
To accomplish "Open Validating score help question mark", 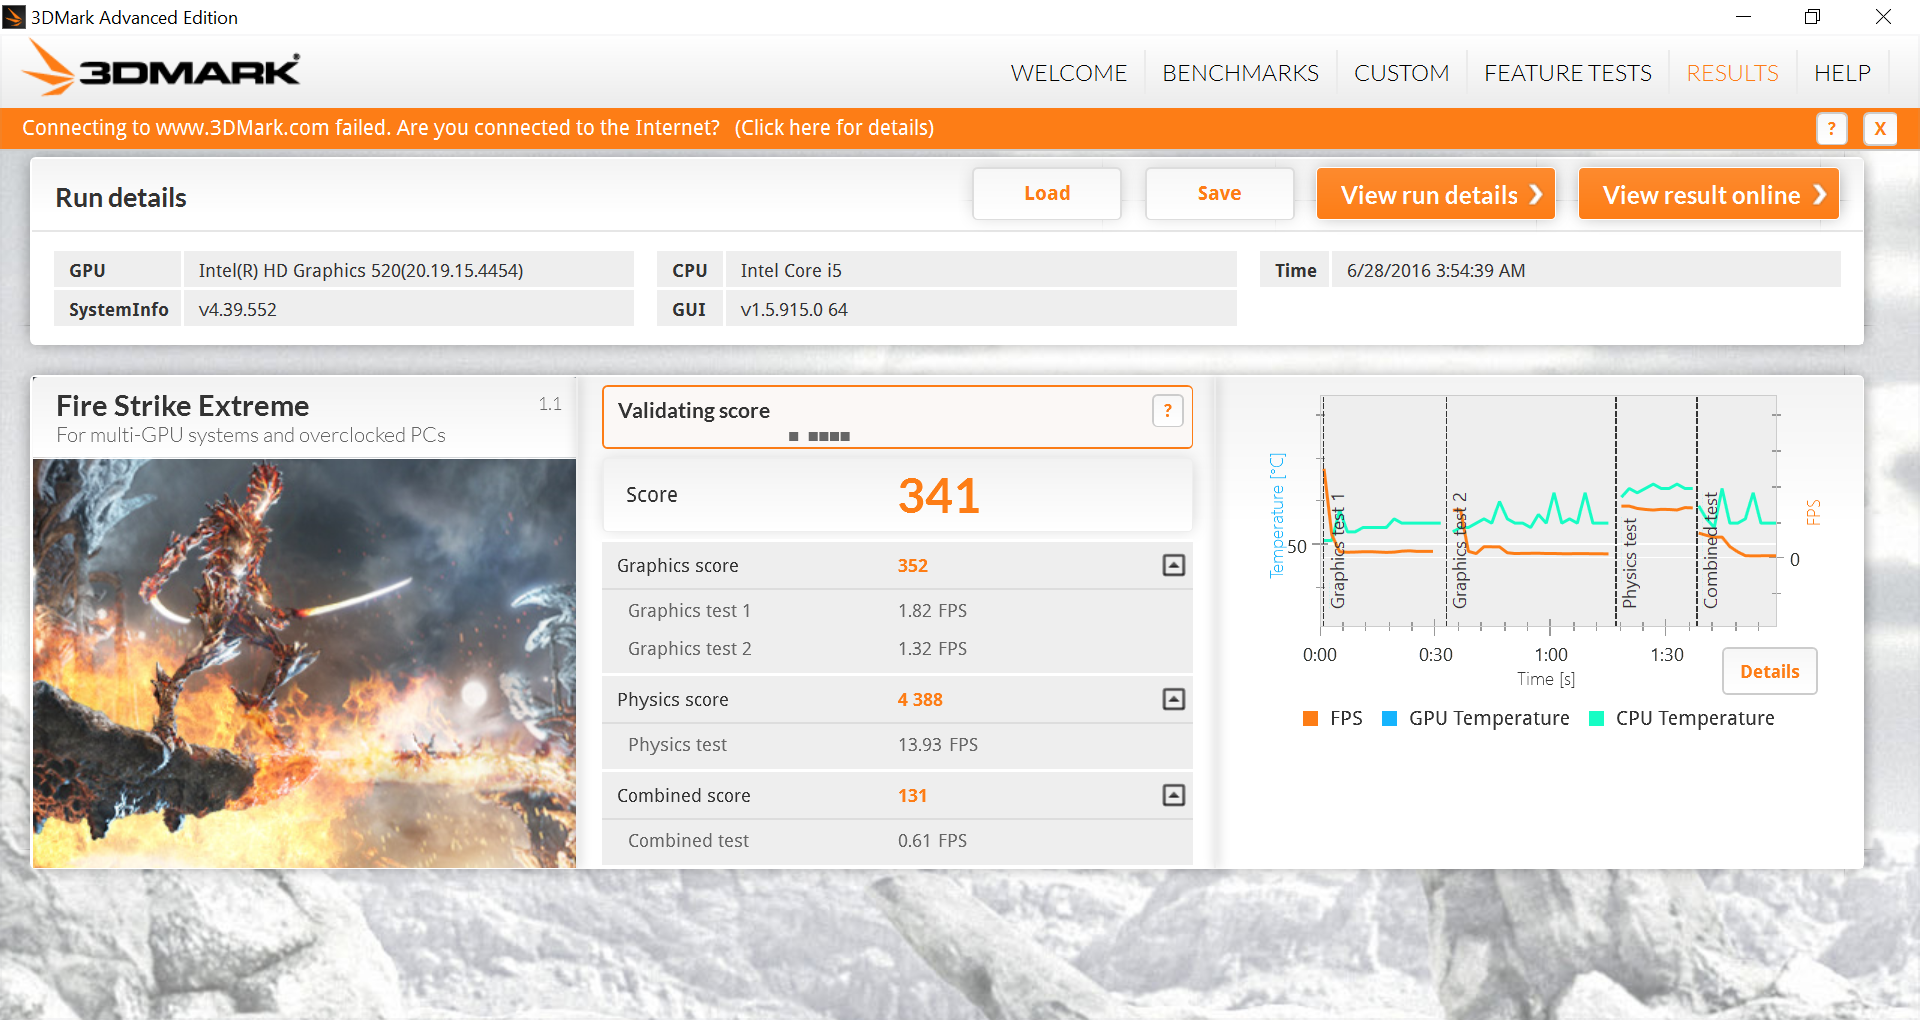I will (x=1167, y=411).
